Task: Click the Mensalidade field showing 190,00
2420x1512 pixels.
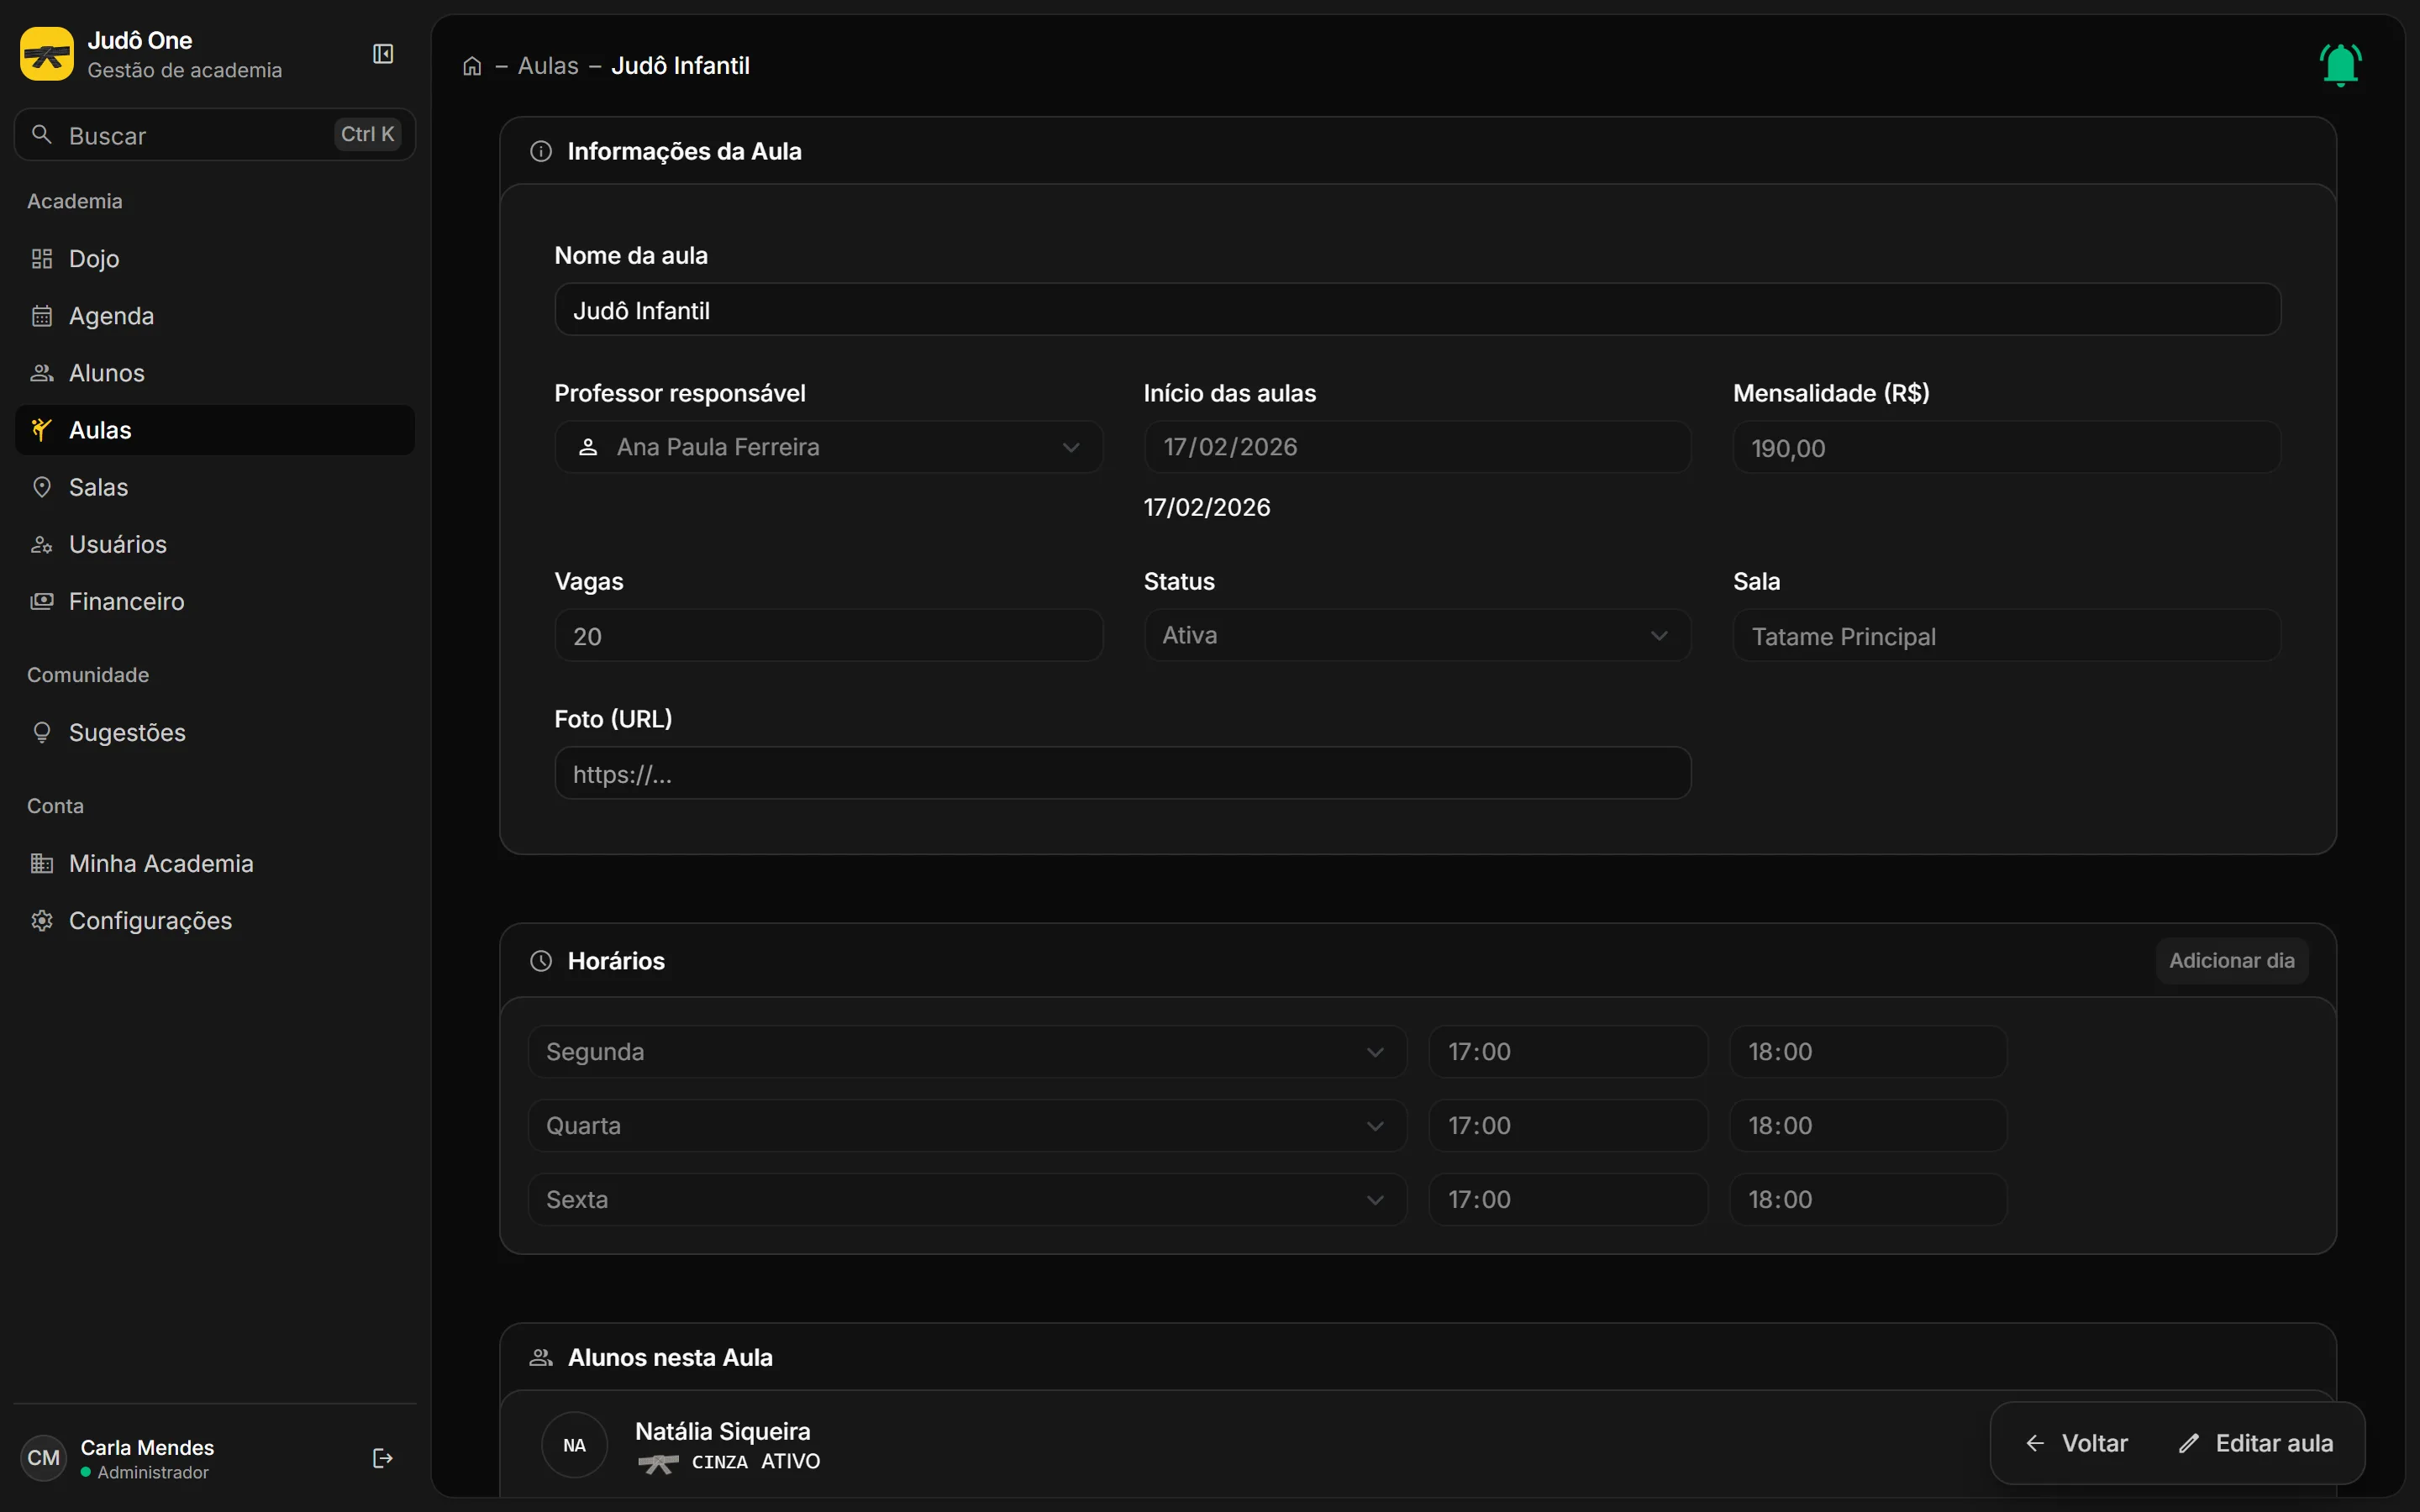Action: pos(2006,447)
